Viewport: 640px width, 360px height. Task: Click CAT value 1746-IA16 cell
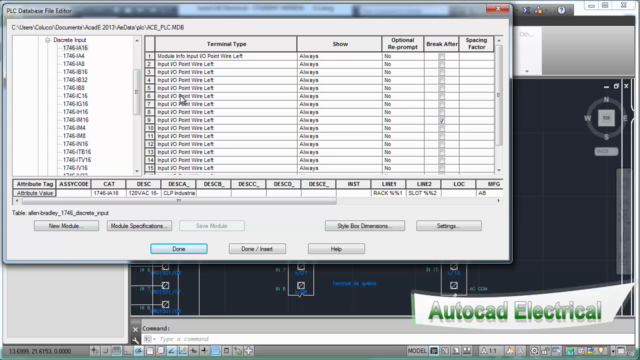[x=109, y=193]
